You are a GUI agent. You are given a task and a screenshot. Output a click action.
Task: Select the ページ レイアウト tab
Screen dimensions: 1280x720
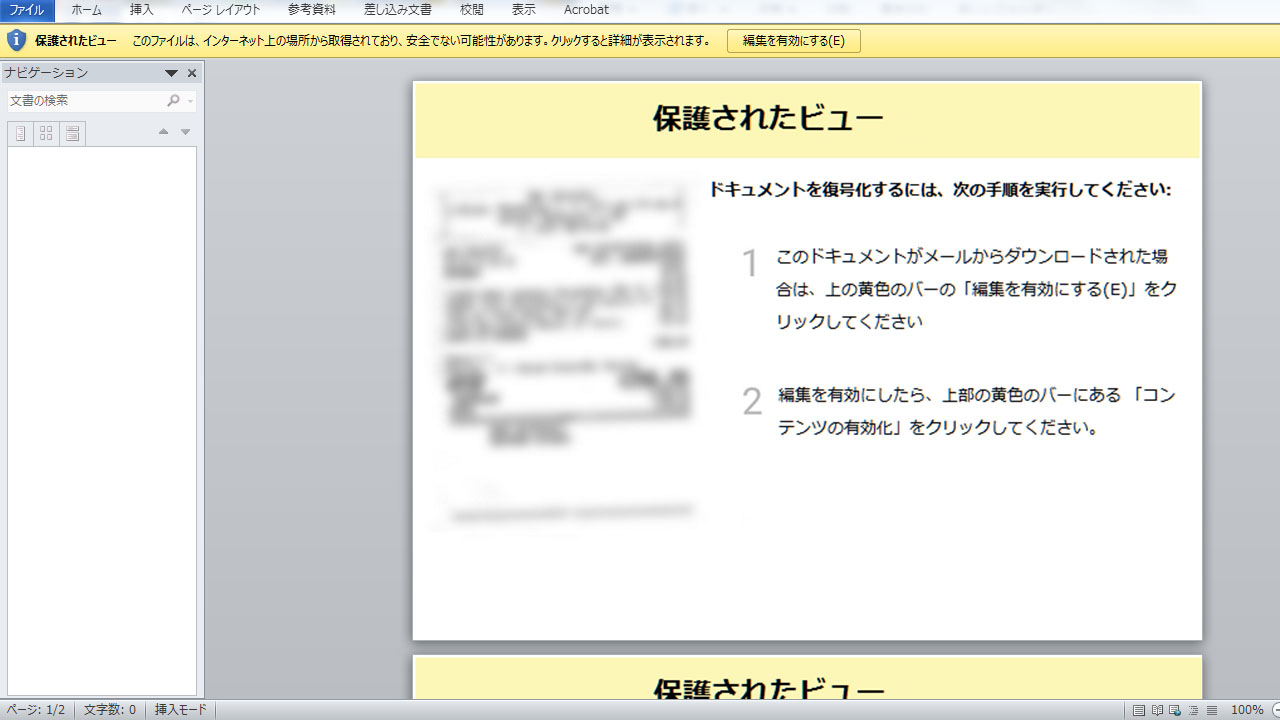(x=221, y=10)
